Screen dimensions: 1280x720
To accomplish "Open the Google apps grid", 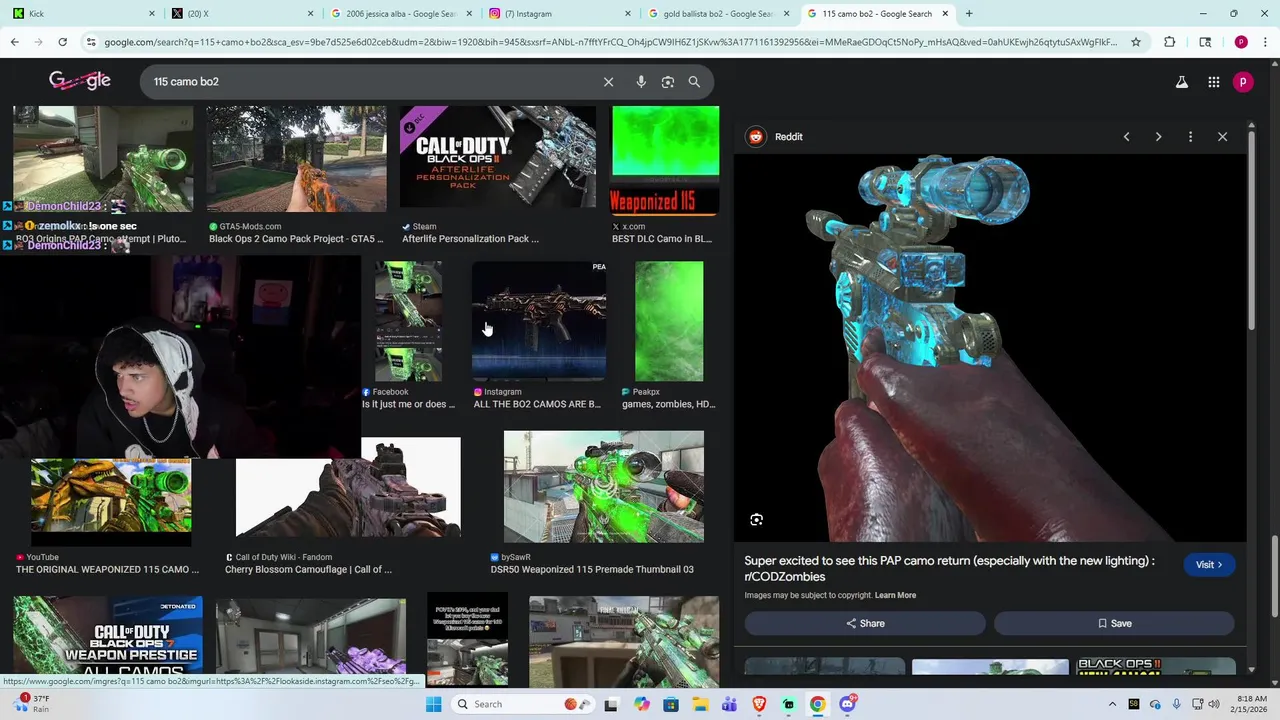I will pyautogui.click(x=1214, y=83).
